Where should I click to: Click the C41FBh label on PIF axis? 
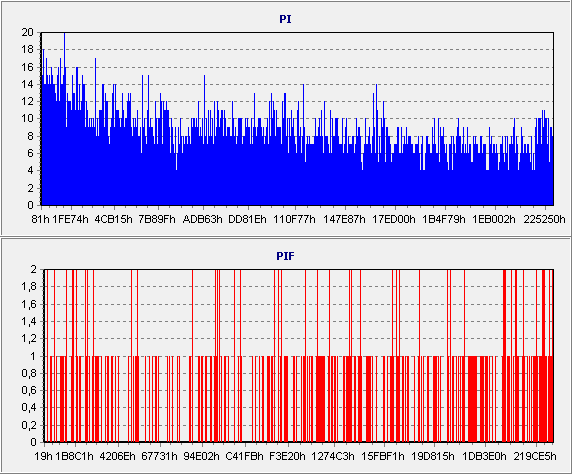[244, 456]
